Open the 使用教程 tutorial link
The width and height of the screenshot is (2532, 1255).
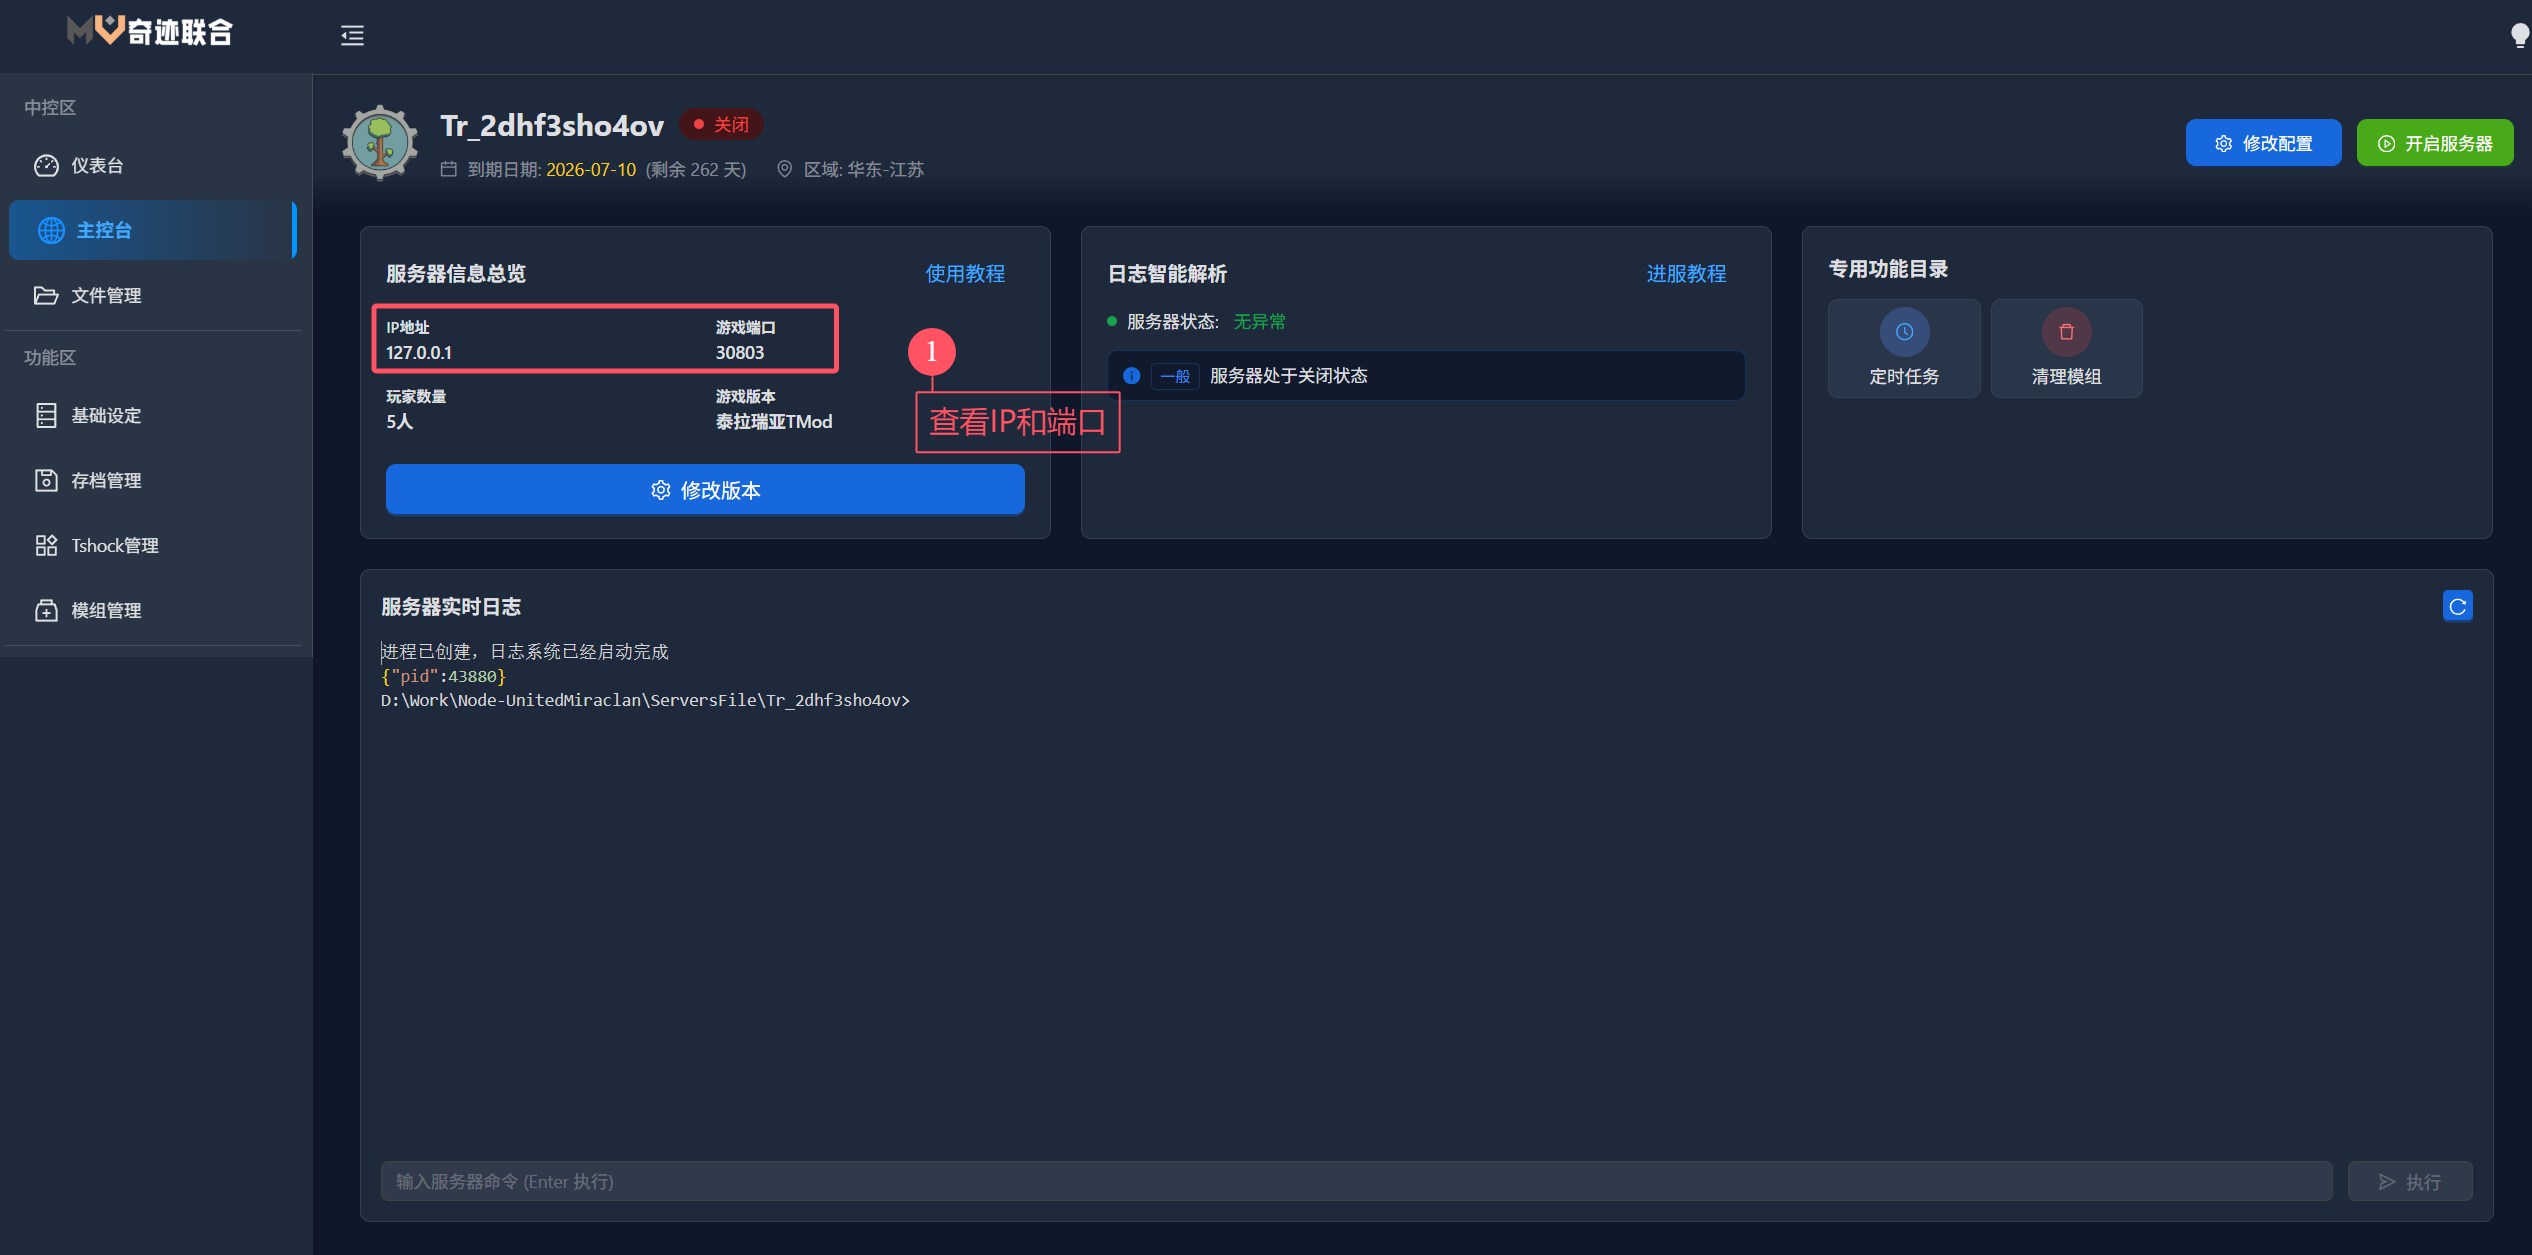(964, 273)
